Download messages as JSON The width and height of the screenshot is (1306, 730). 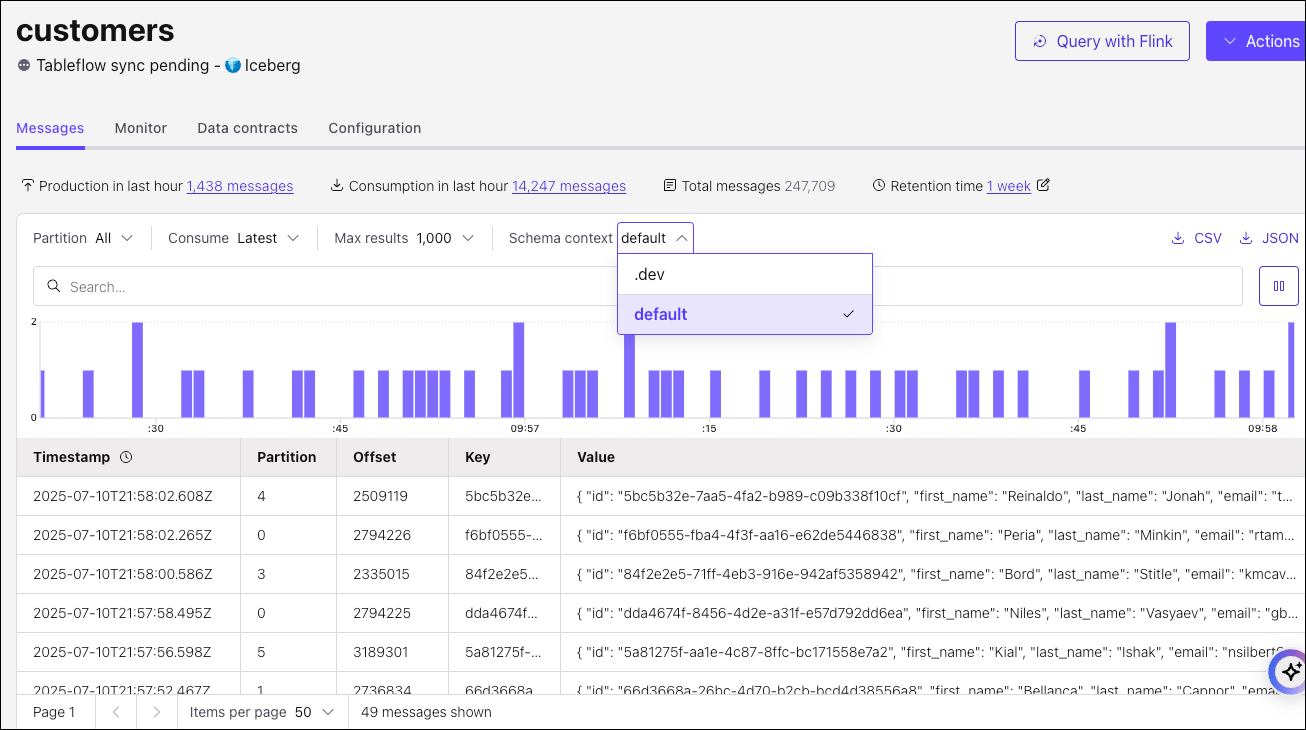click(1269, 238)
